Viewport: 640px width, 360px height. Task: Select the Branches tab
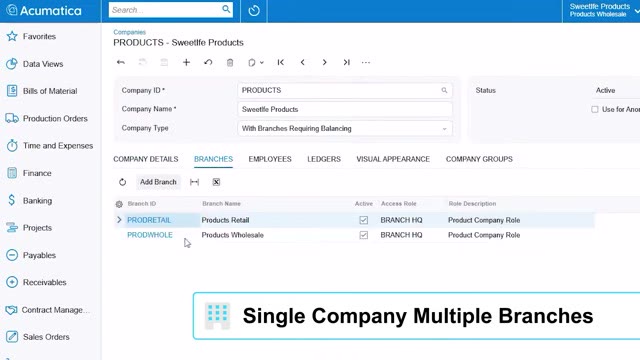pos(213,159)
